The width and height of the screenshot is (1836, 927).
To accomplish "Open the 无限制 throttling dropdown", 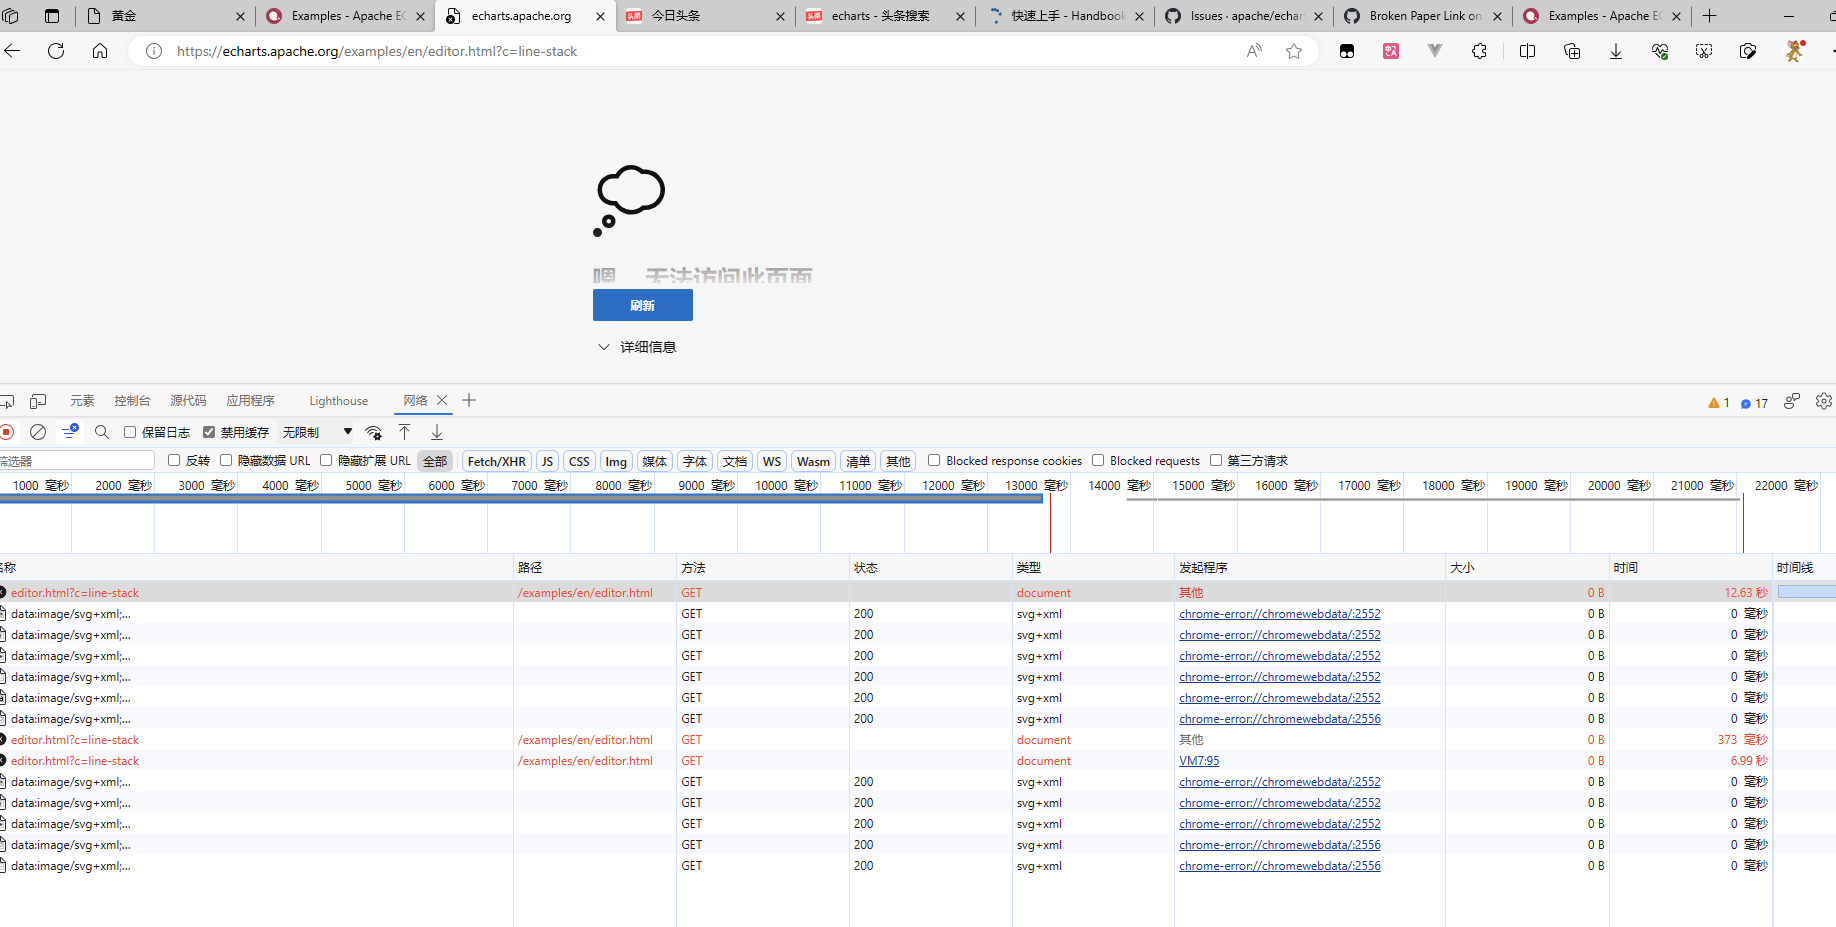I will point(310,431).
